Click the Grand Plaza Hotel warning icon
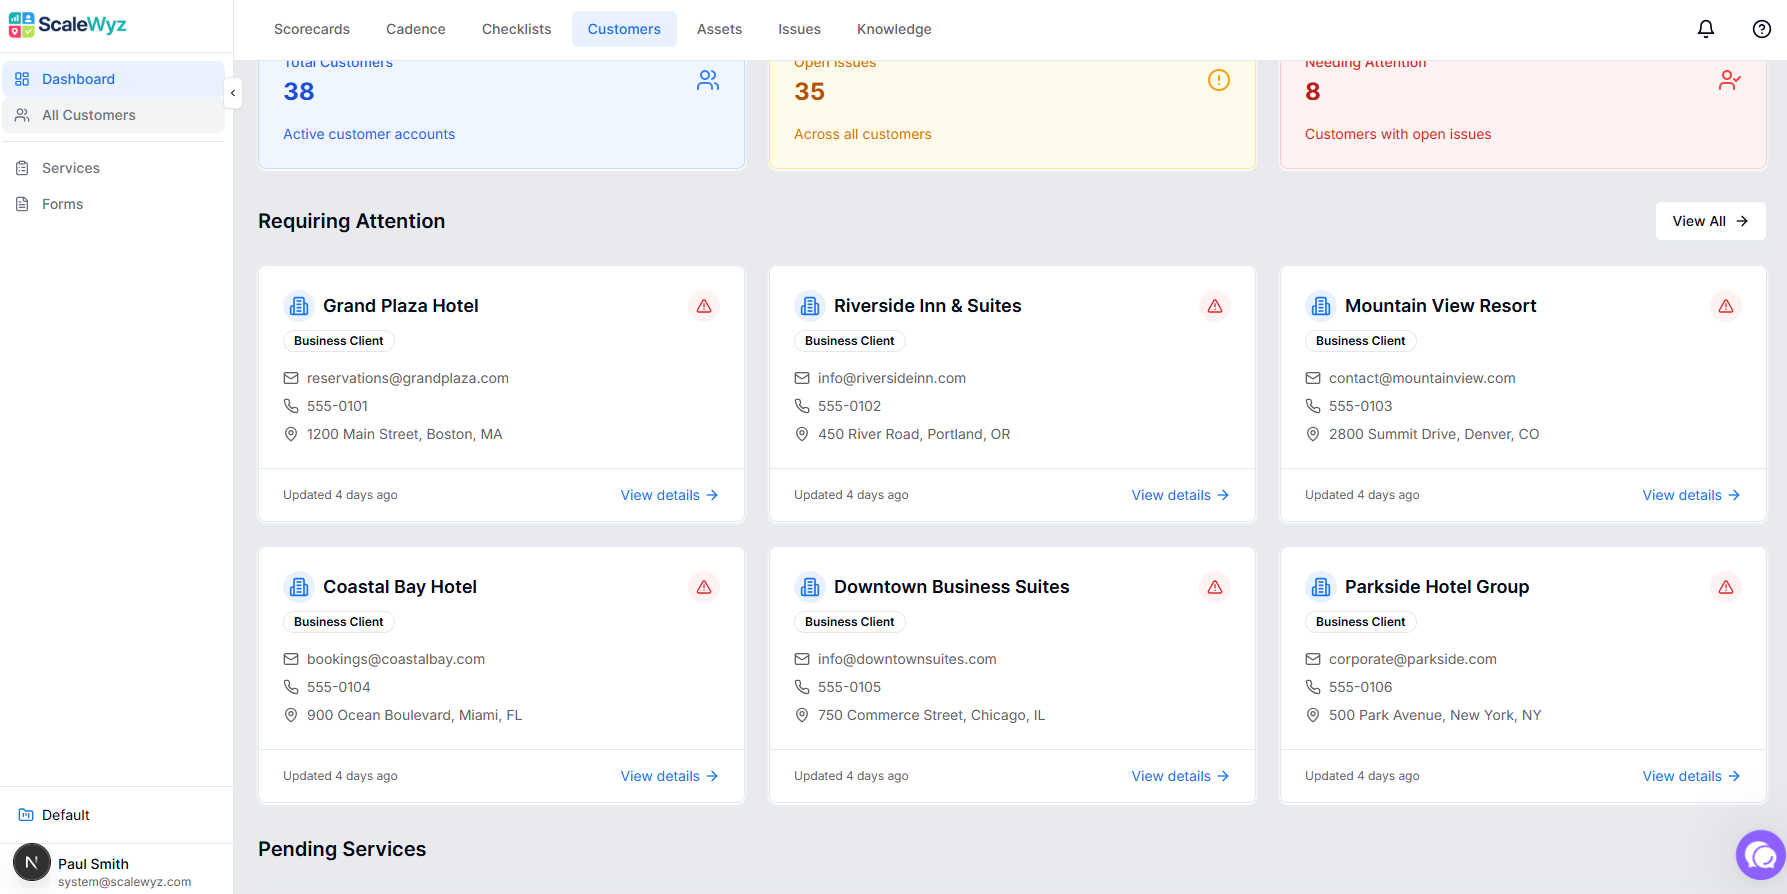The height and width of the screenshot is (894, 1787). point(704,306)
